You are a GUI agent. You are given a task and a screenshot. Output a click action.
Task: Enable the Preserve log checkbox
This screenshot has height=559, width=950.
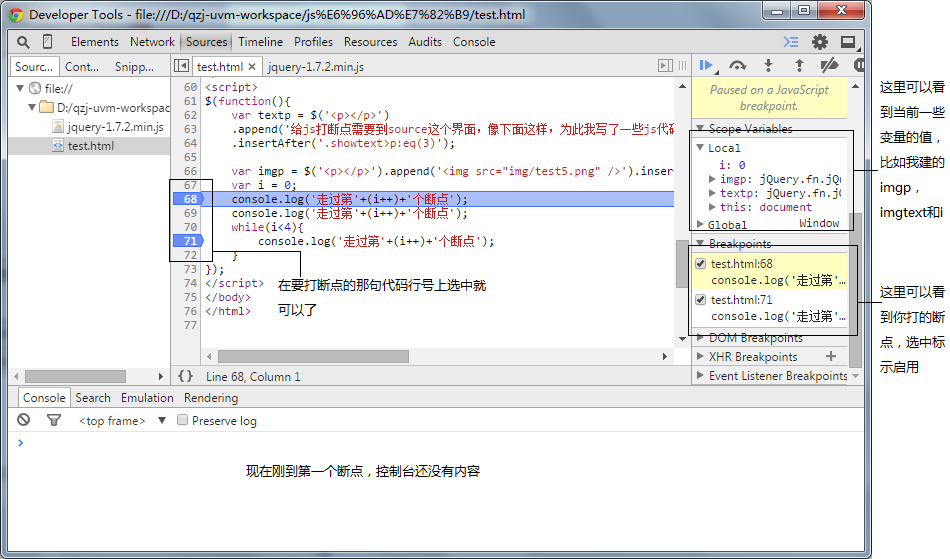182,420
